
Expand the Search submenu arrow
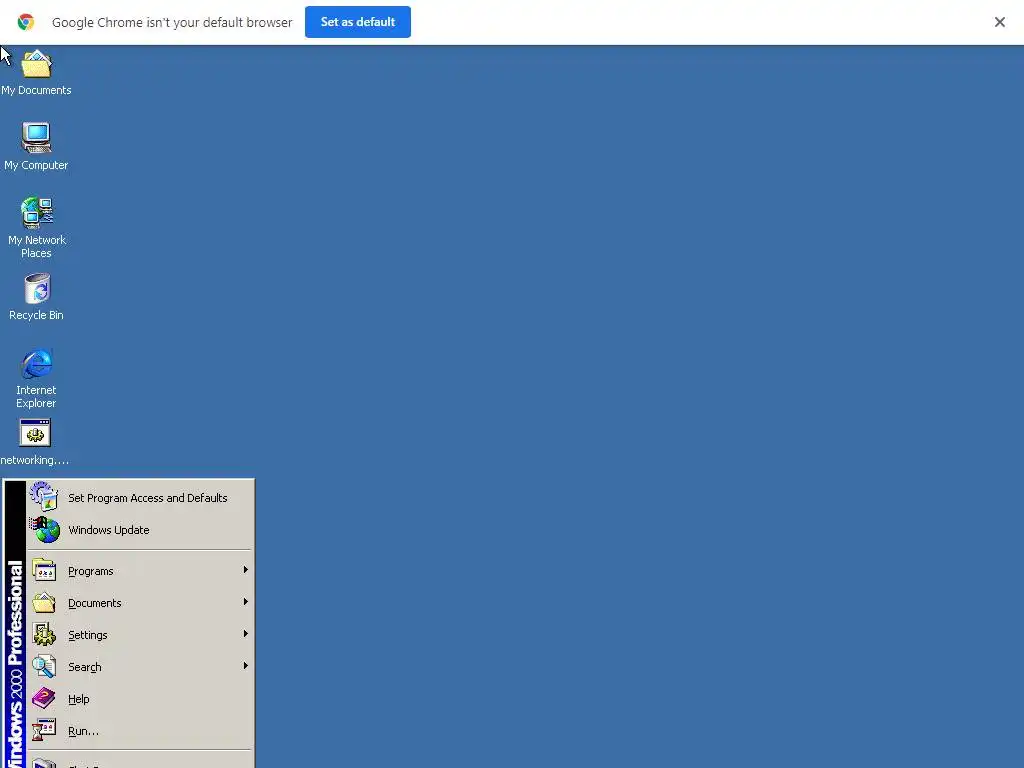click(x=246, y=666)
